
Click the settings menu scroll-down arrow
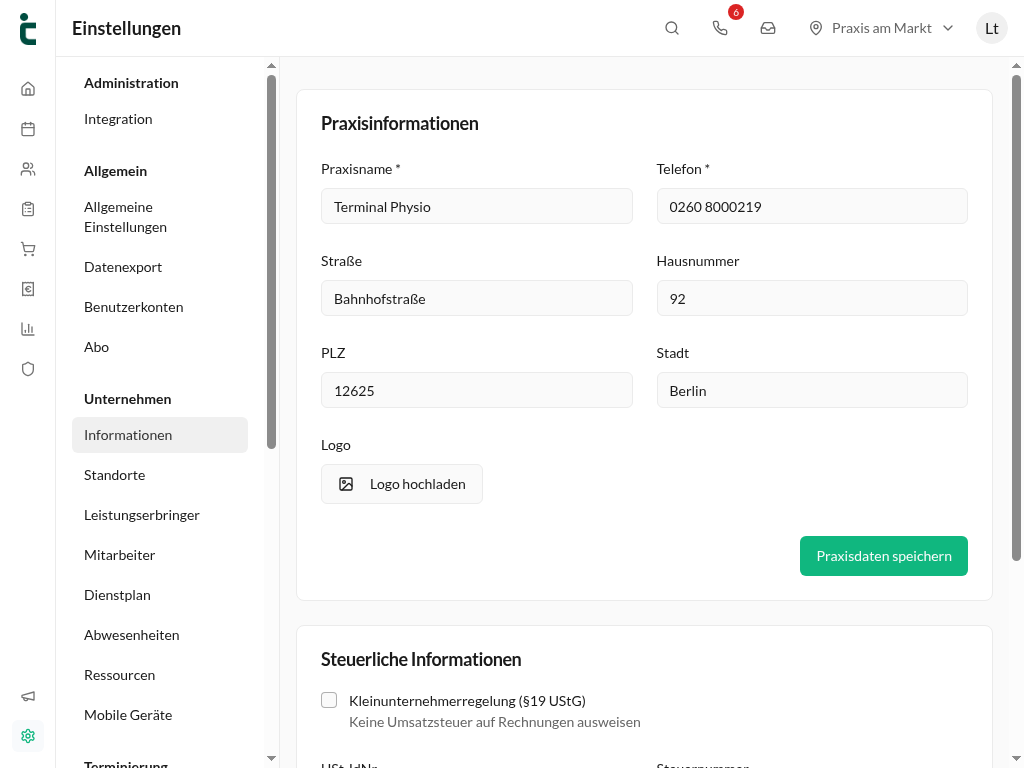[x=272, y=758]
